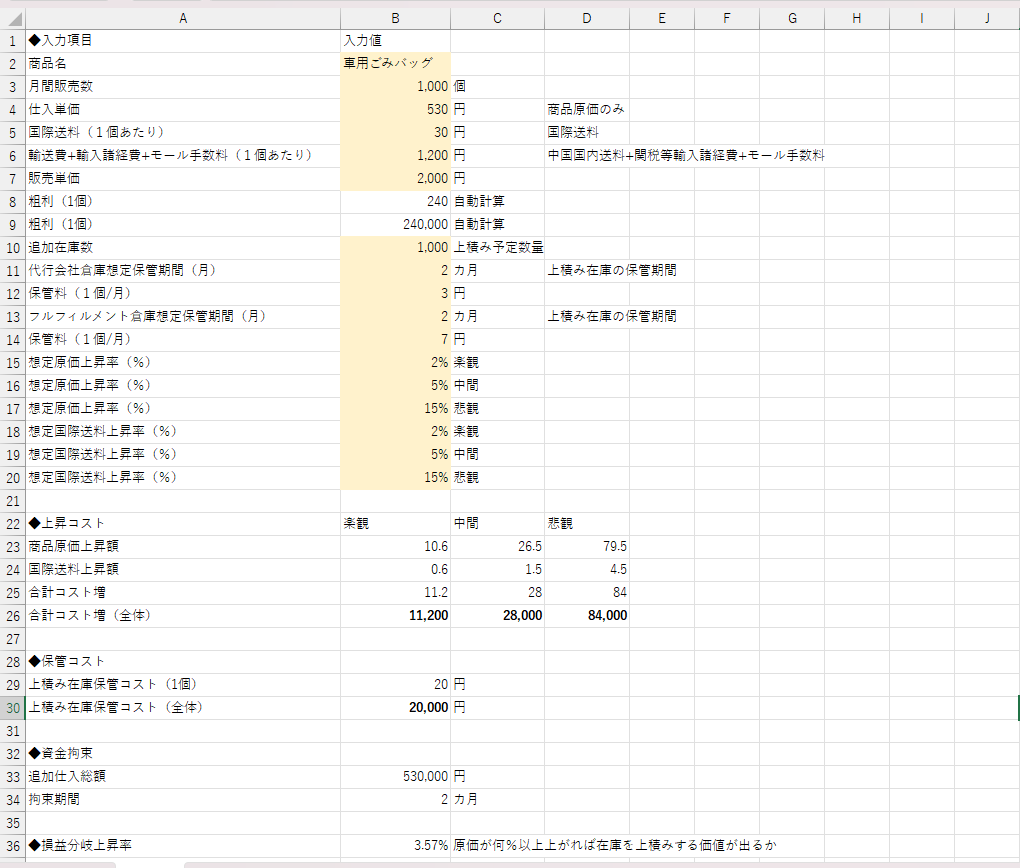
Task: Click the column J header
Action: (986, 18)
